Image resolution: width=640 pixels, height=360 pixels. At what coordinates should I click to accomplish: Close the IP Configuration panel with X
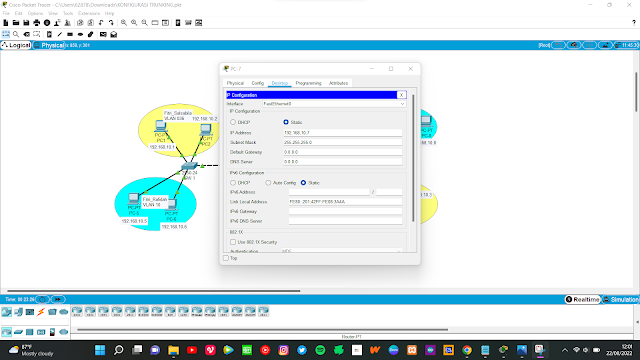coord(402,95)
